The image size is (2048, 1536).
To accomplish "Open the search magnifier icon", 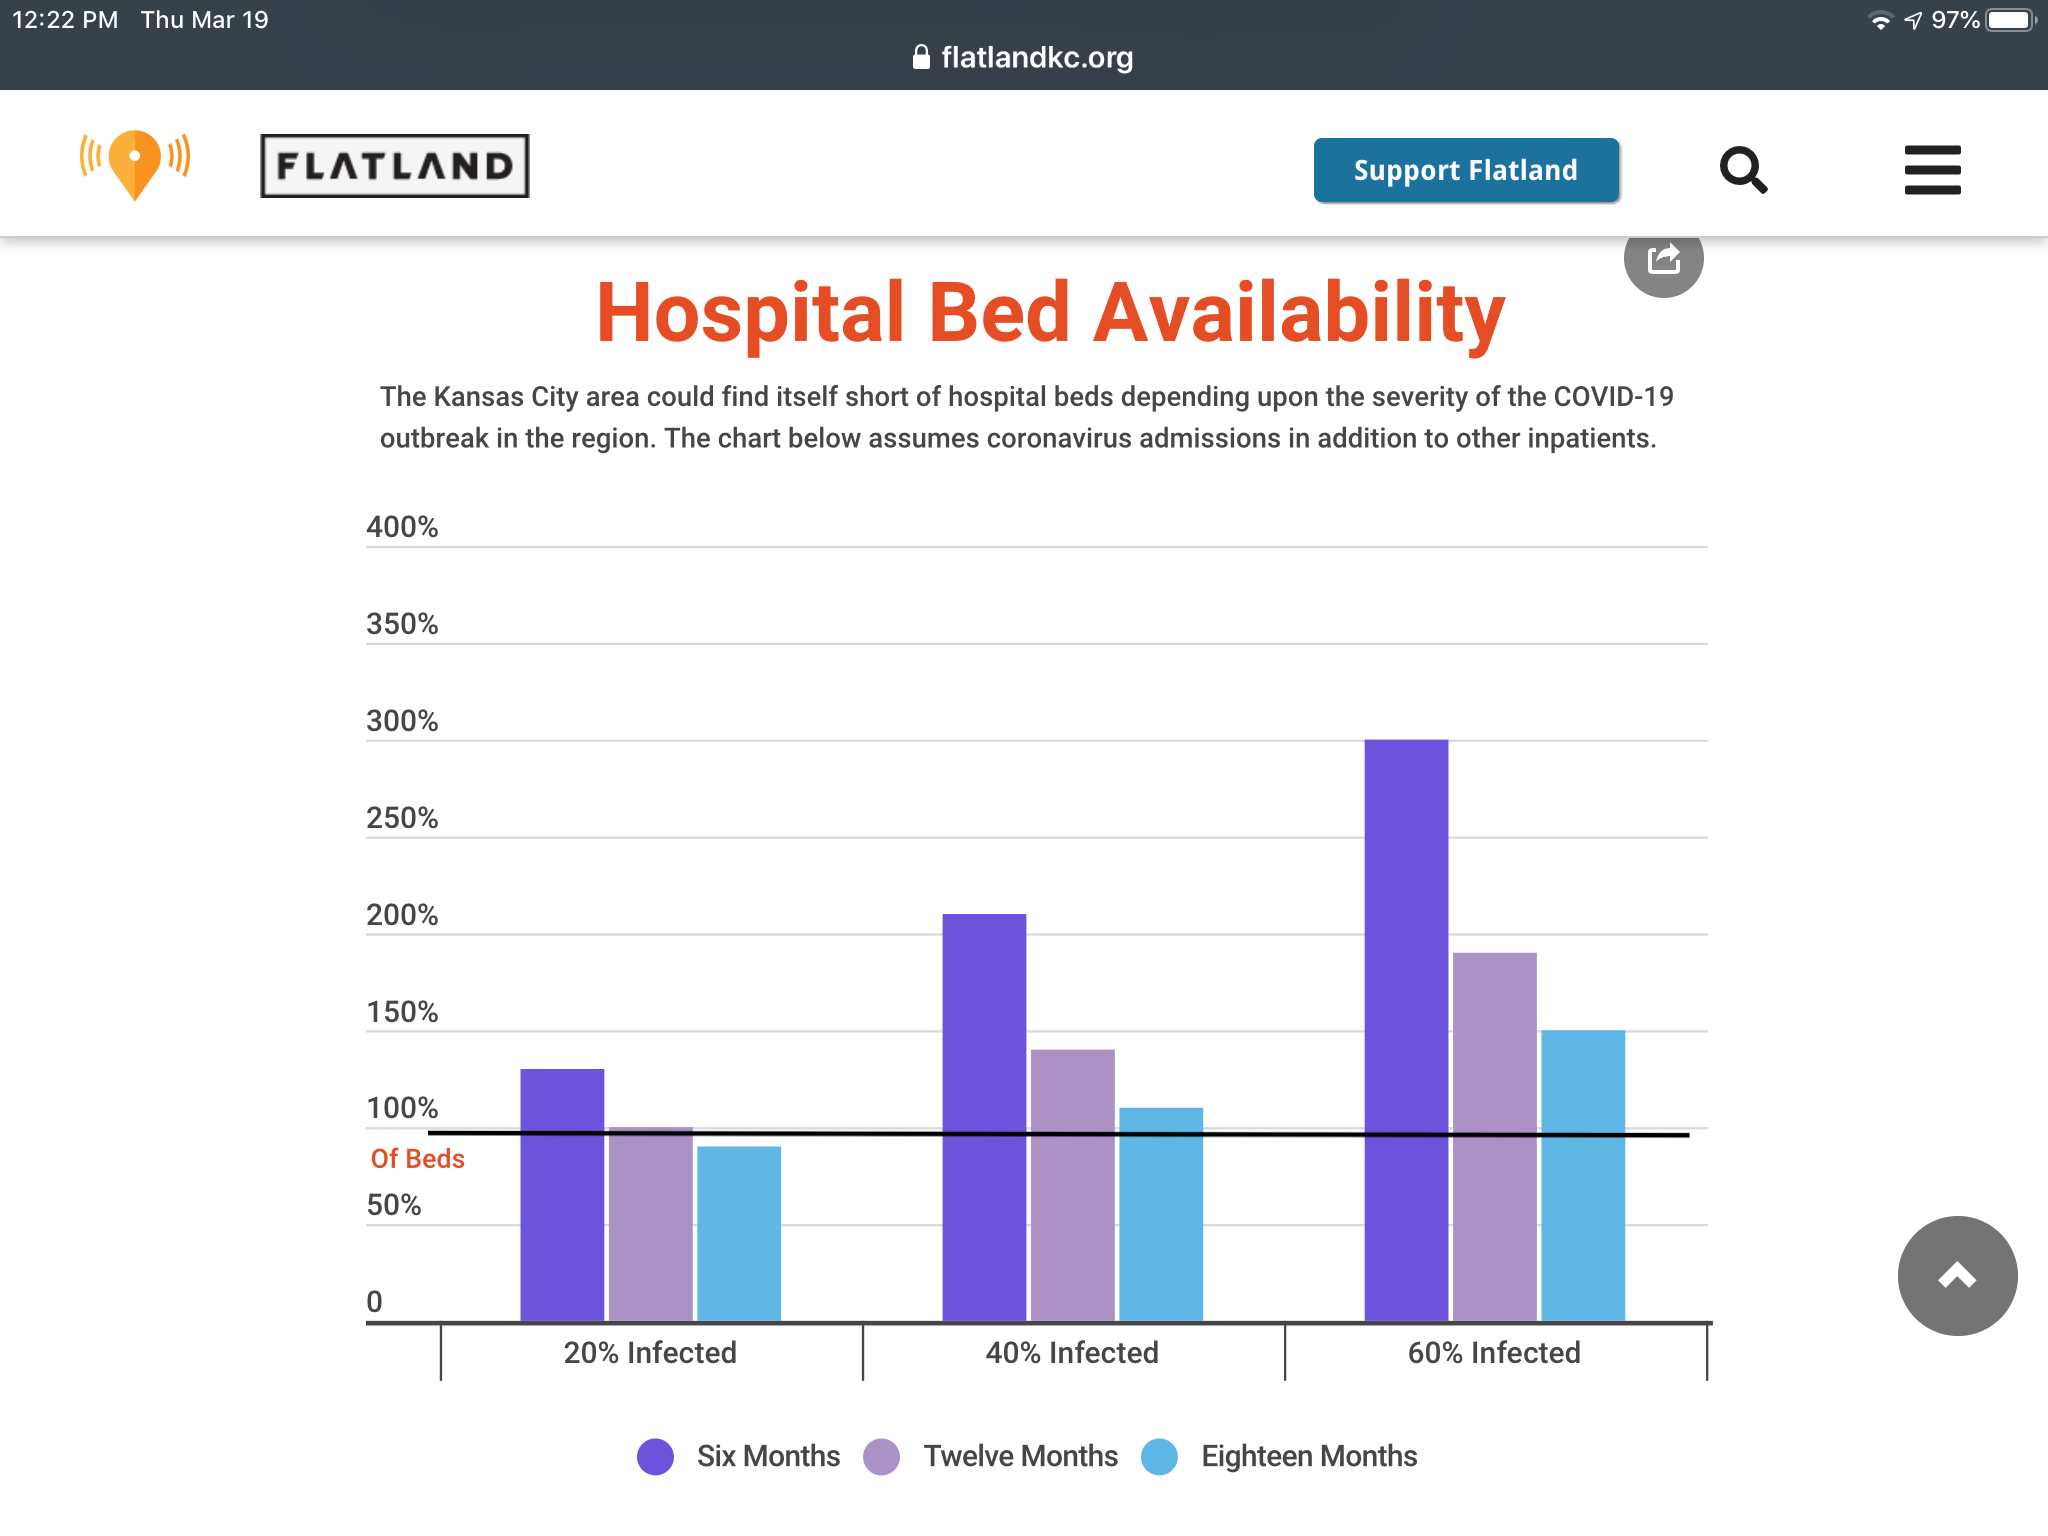I will [x=1743, y=170].
